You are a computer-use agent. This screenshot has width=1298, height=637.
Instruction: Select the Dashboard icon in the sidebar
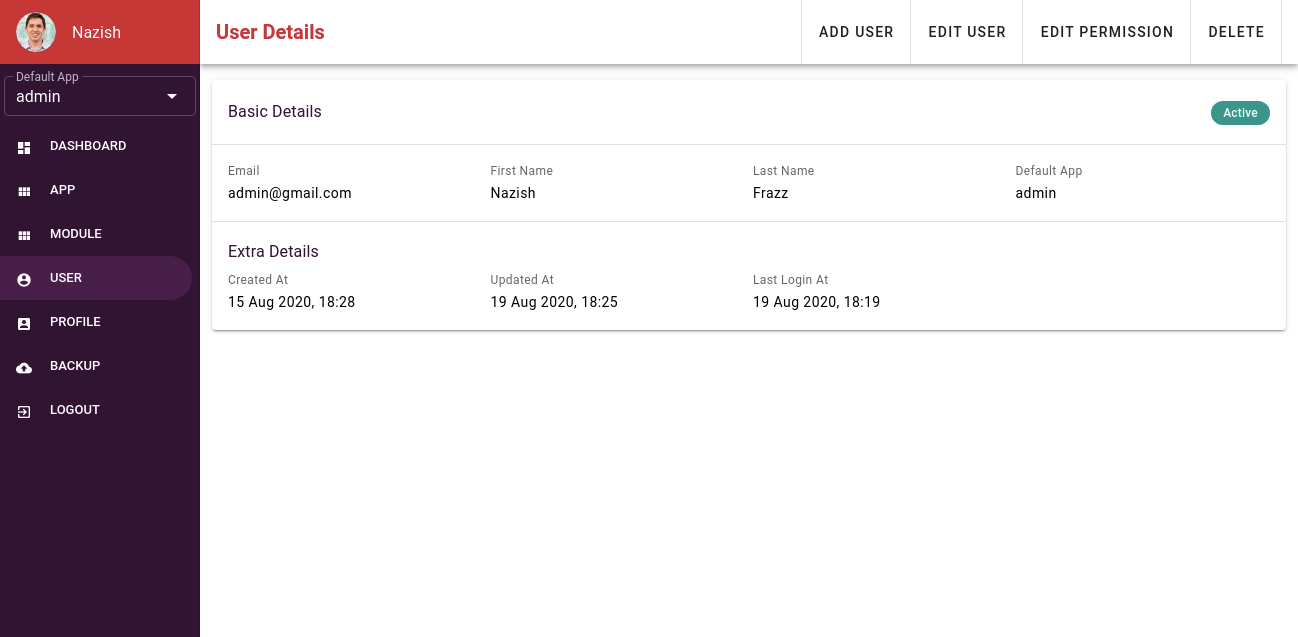23,146
